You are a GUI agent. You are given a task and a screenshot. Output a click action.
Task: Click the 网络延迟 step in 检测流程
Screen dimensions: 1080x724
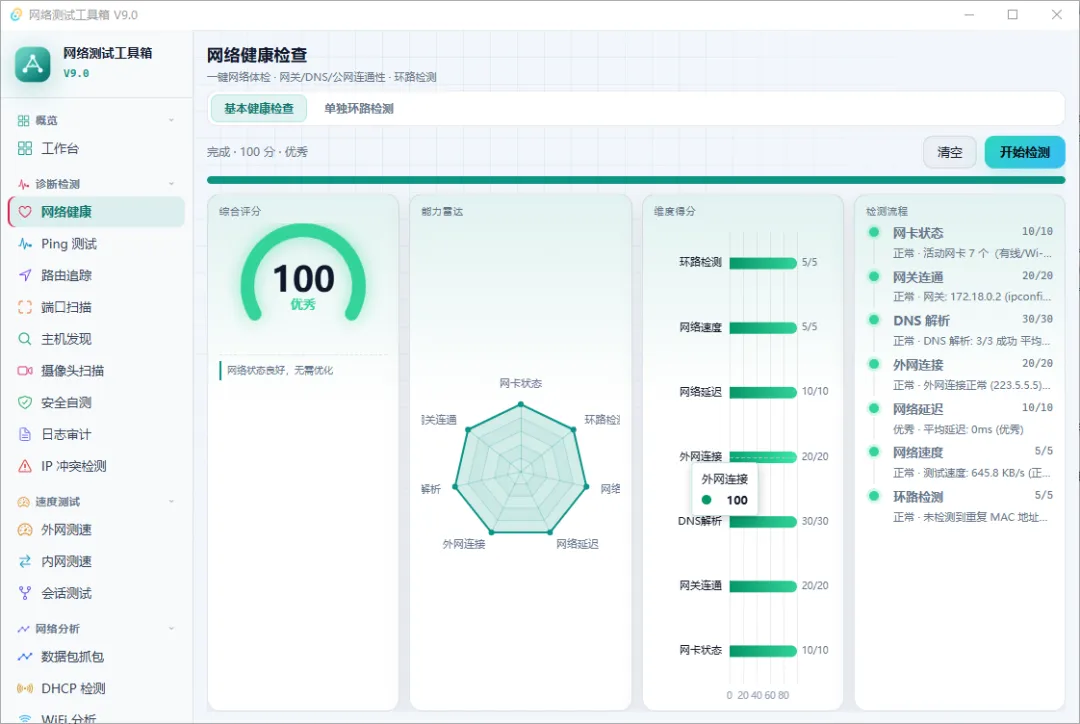(x=961, y=418)
